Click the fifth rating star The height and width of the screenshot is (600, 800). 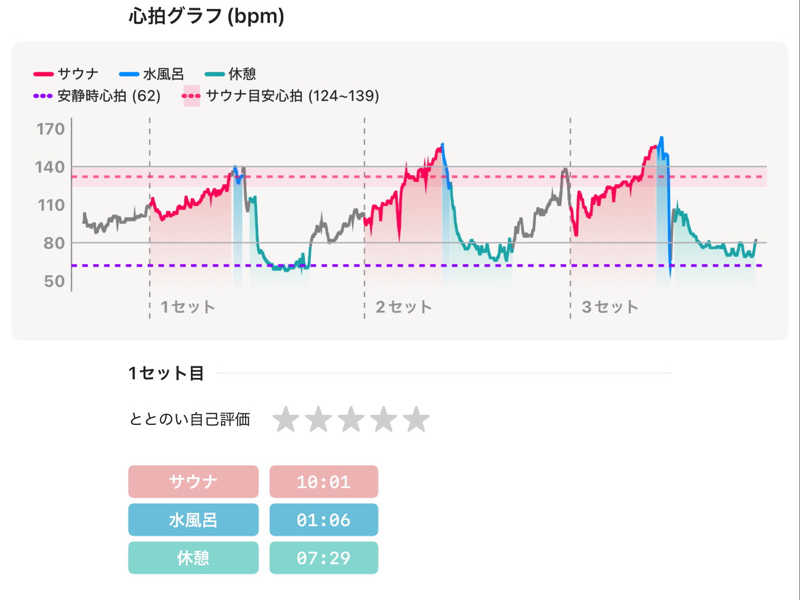416,420
